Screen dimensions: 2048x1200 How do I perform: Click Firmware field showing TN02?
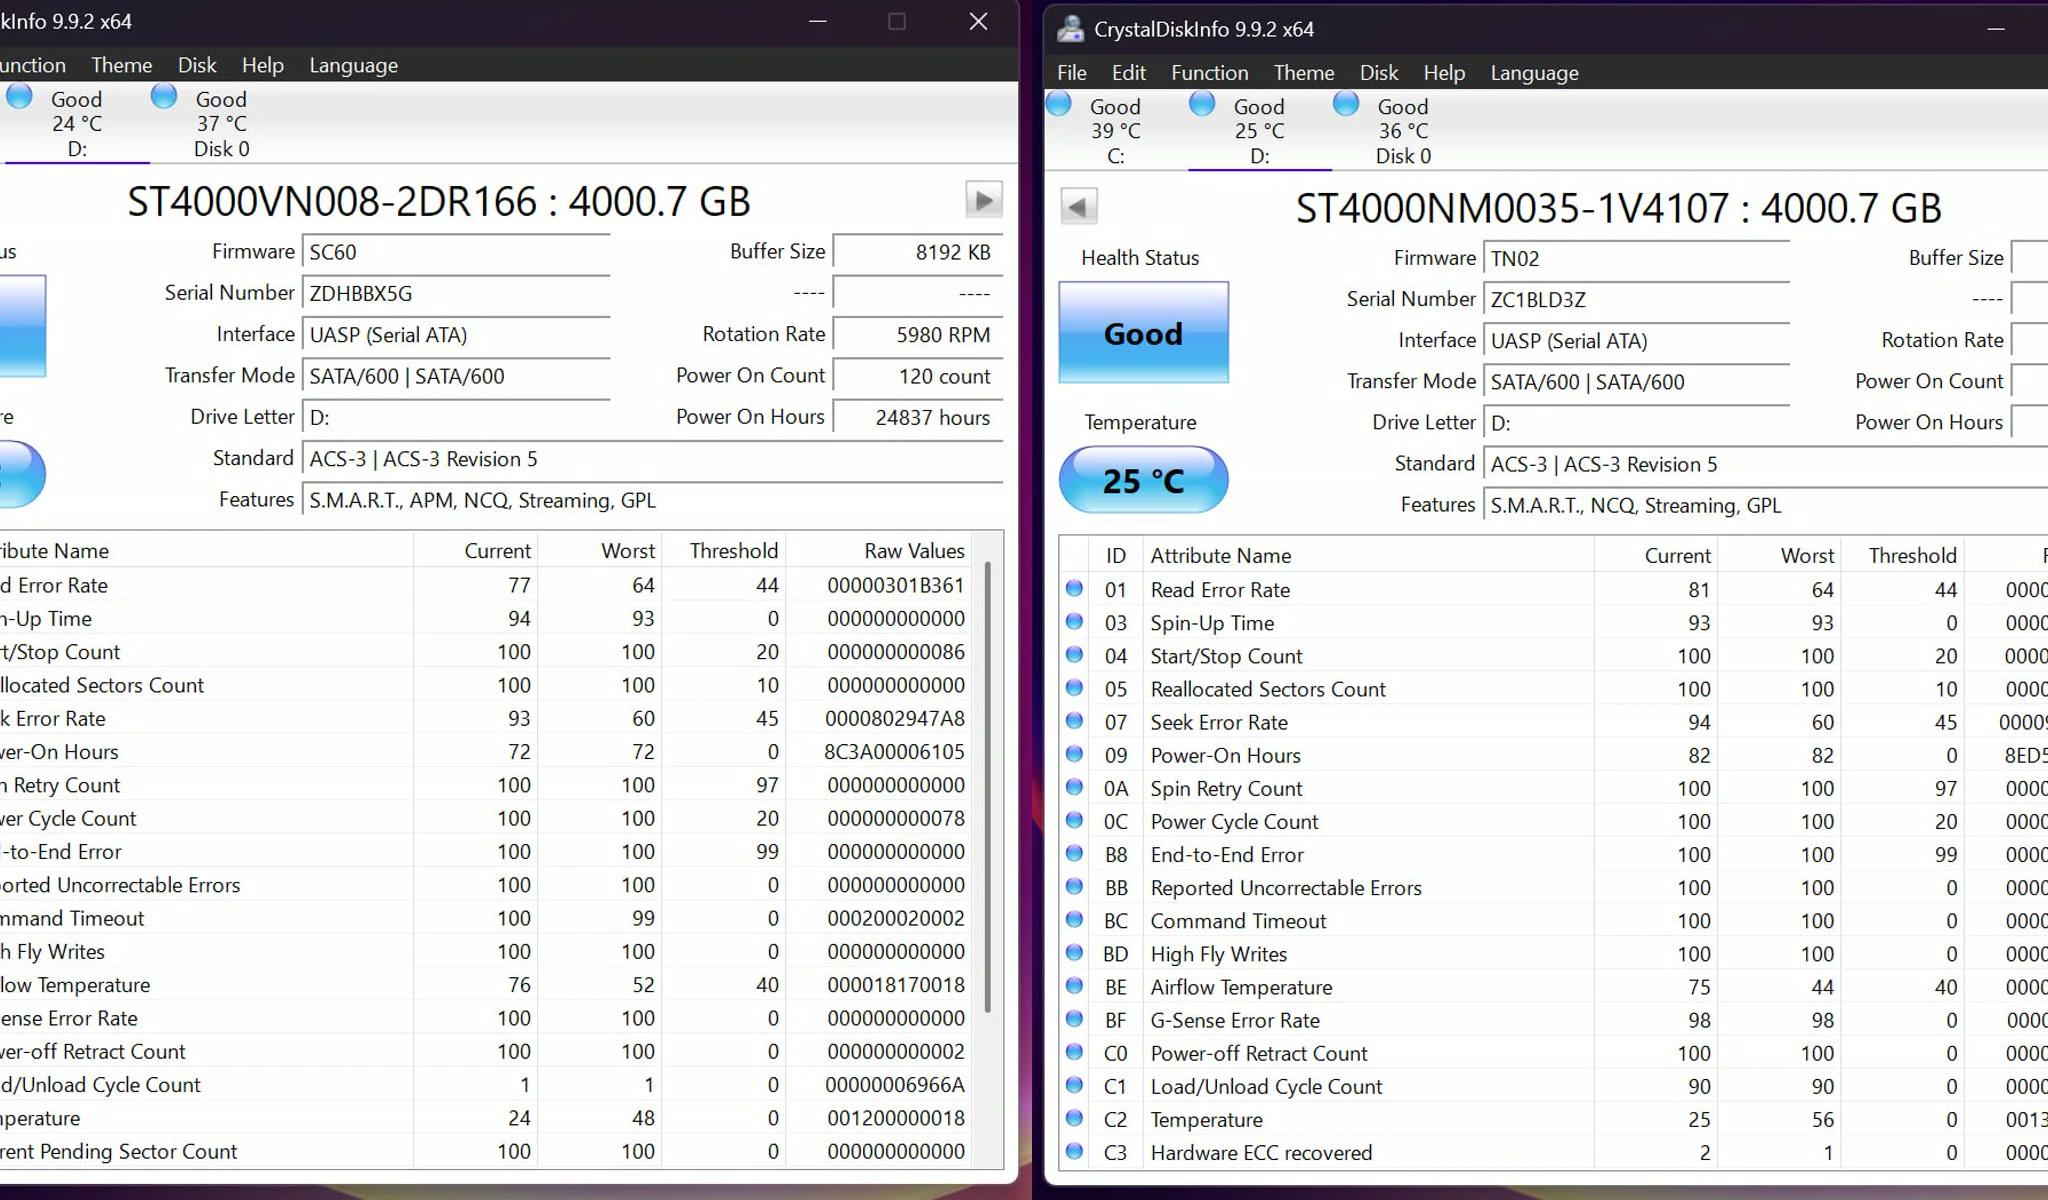[1636, 259]
